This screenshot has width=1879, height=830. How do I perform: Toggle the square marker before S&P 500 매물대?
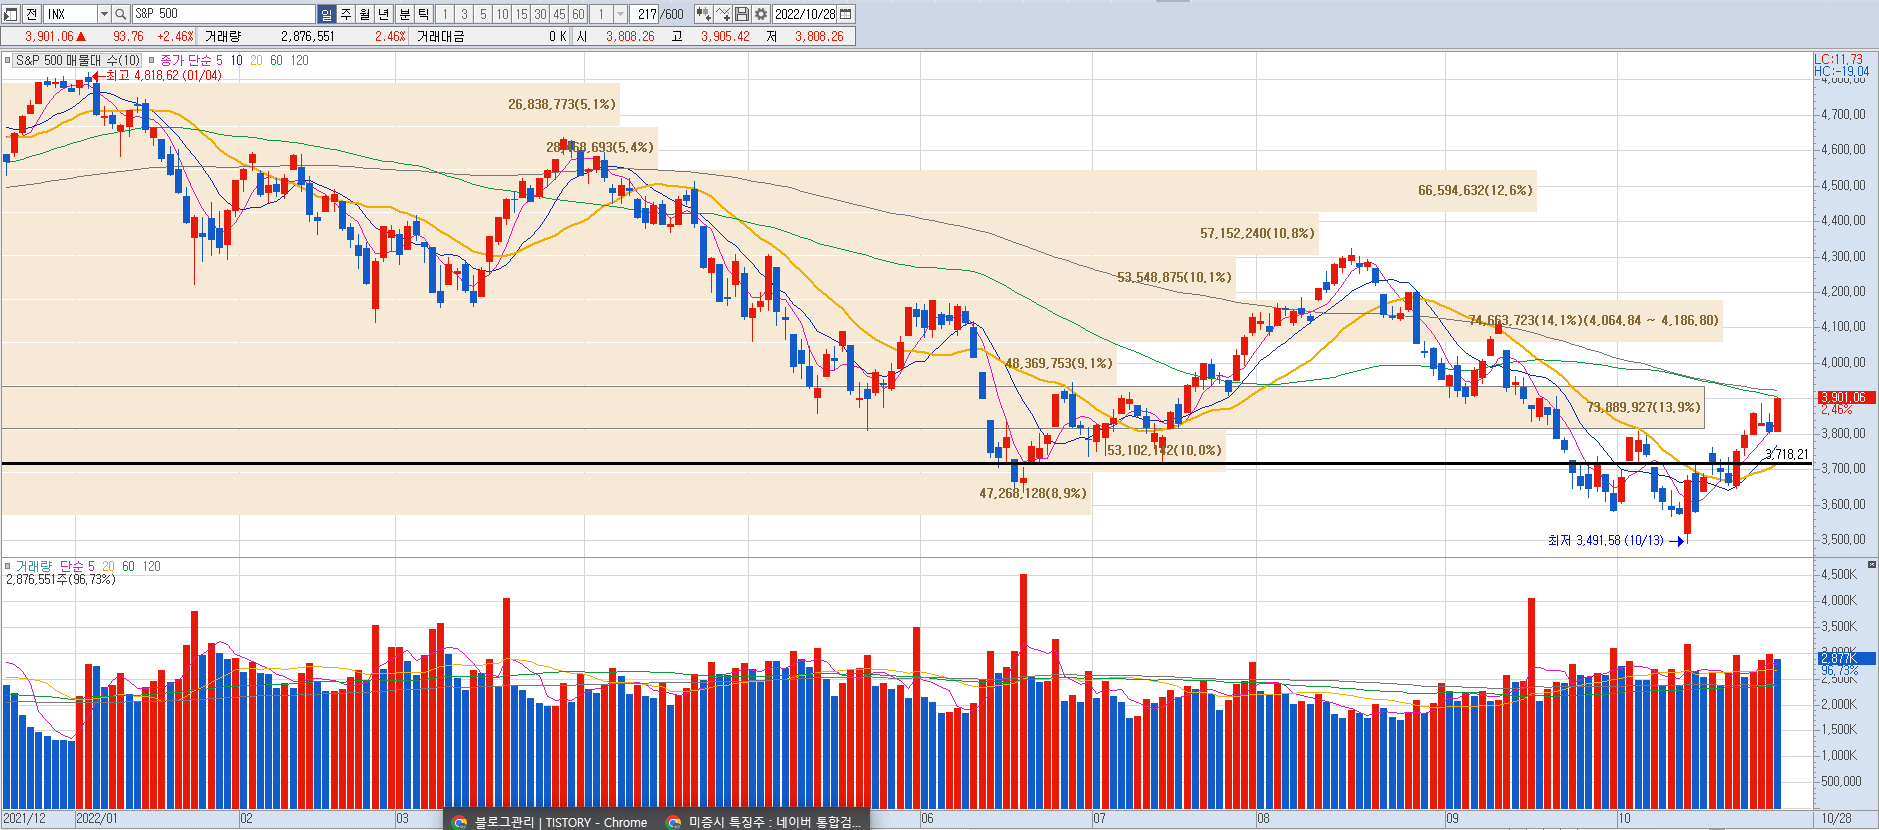pos(7,60)
